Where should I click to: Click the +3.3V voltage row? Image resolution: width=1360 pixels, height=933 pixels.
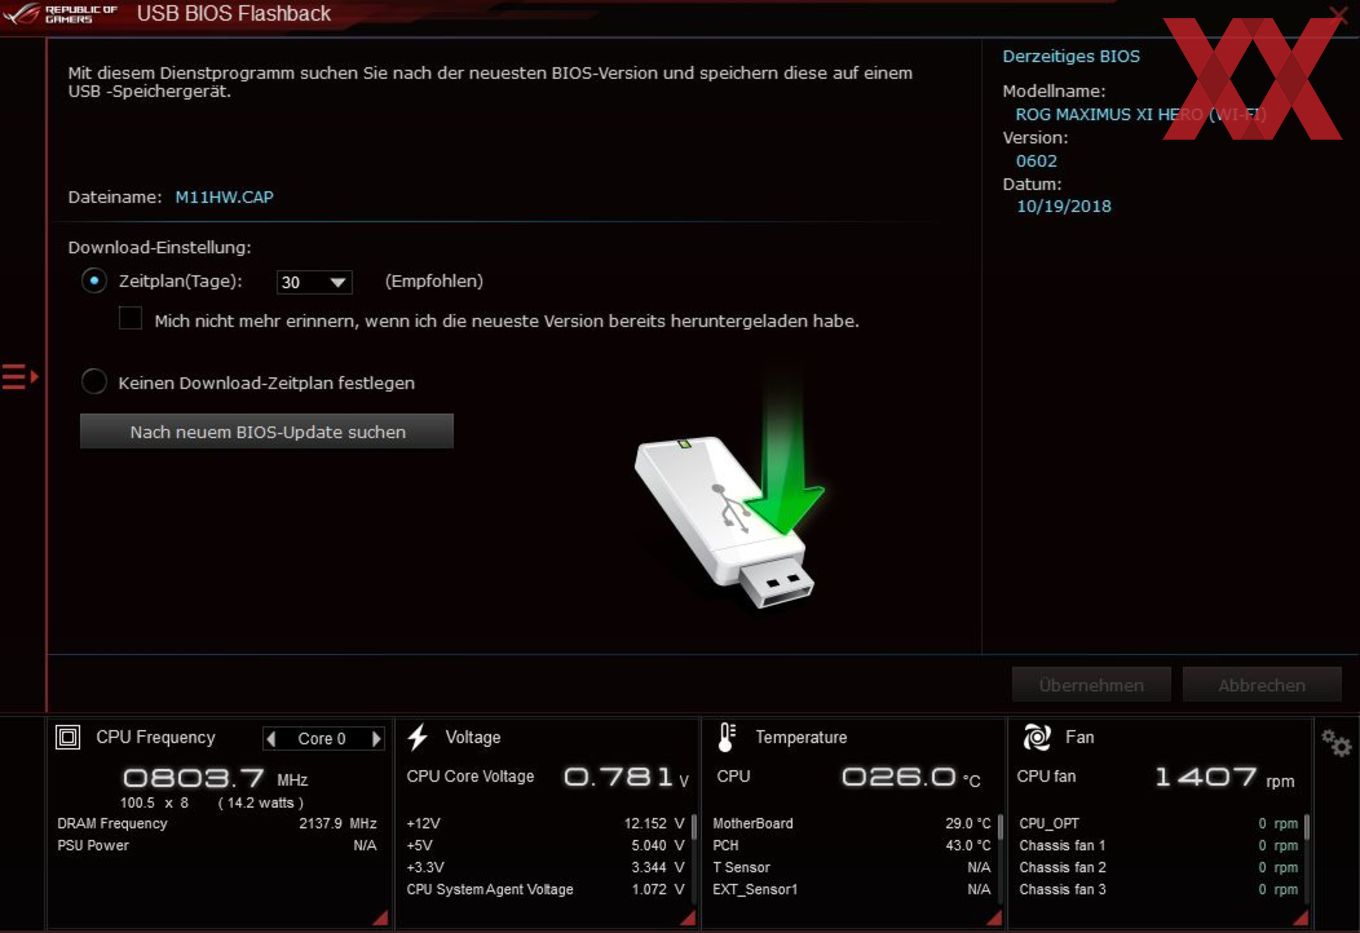(x=545, y=867)
